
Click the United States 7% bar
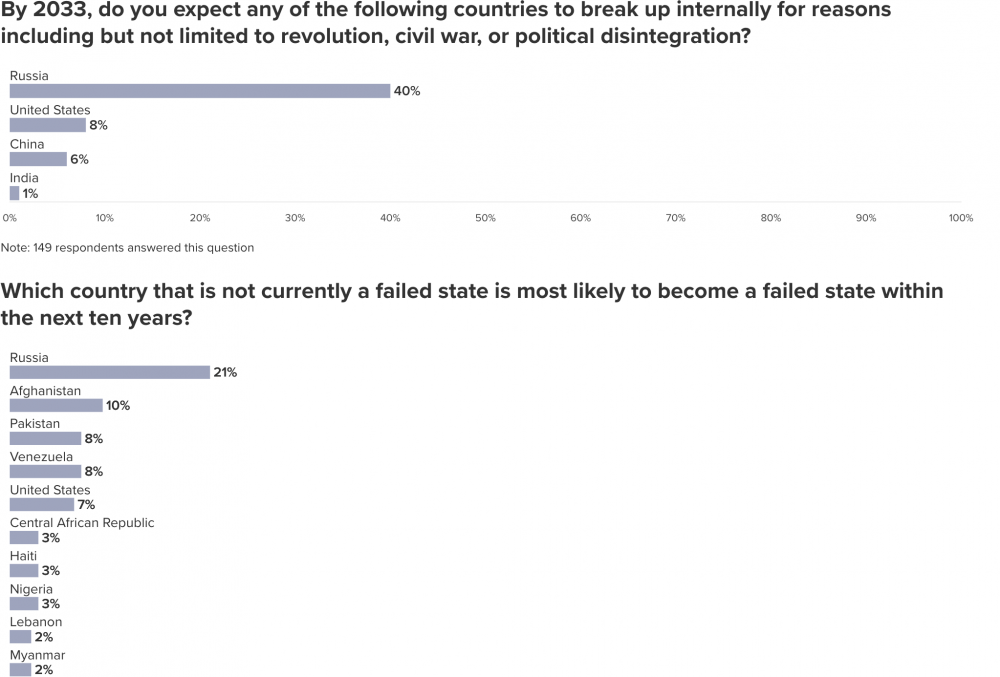coord(42,504)
